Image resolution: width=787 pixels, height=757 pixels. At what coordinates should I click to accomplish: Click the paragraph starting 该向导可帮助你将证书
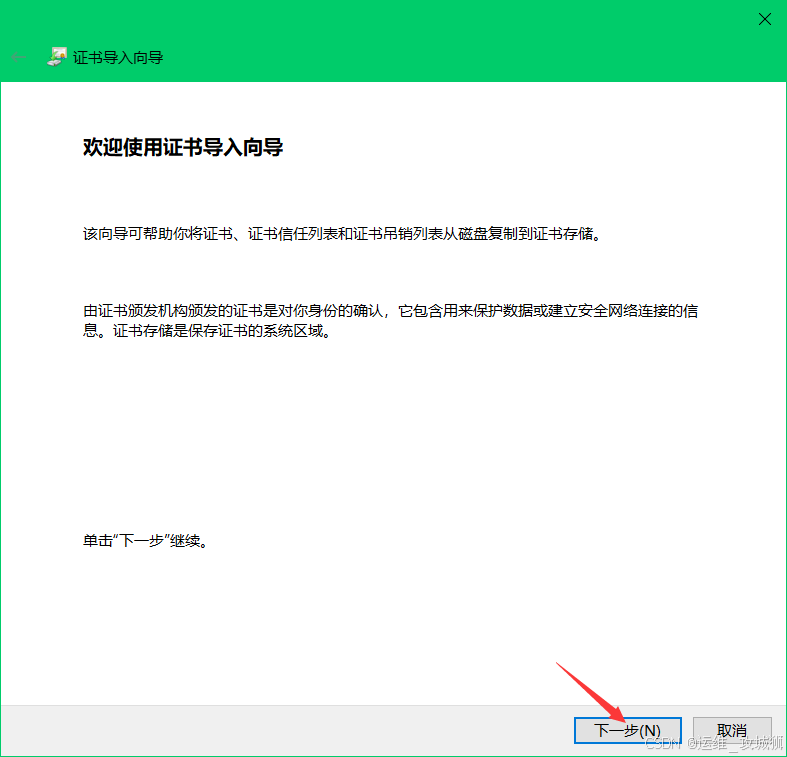click(342, 234)
